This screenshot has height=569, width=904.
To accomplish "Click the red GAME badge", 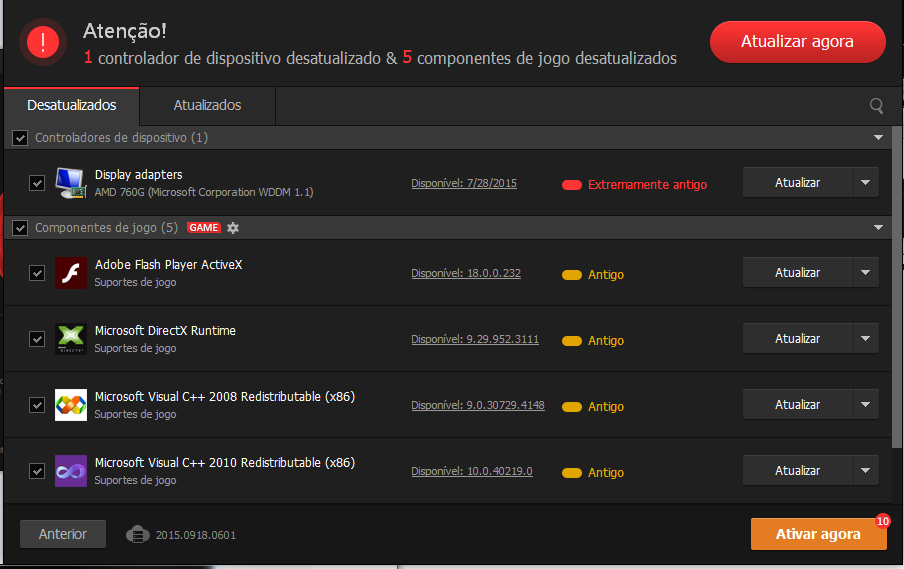I will point(204,228).
